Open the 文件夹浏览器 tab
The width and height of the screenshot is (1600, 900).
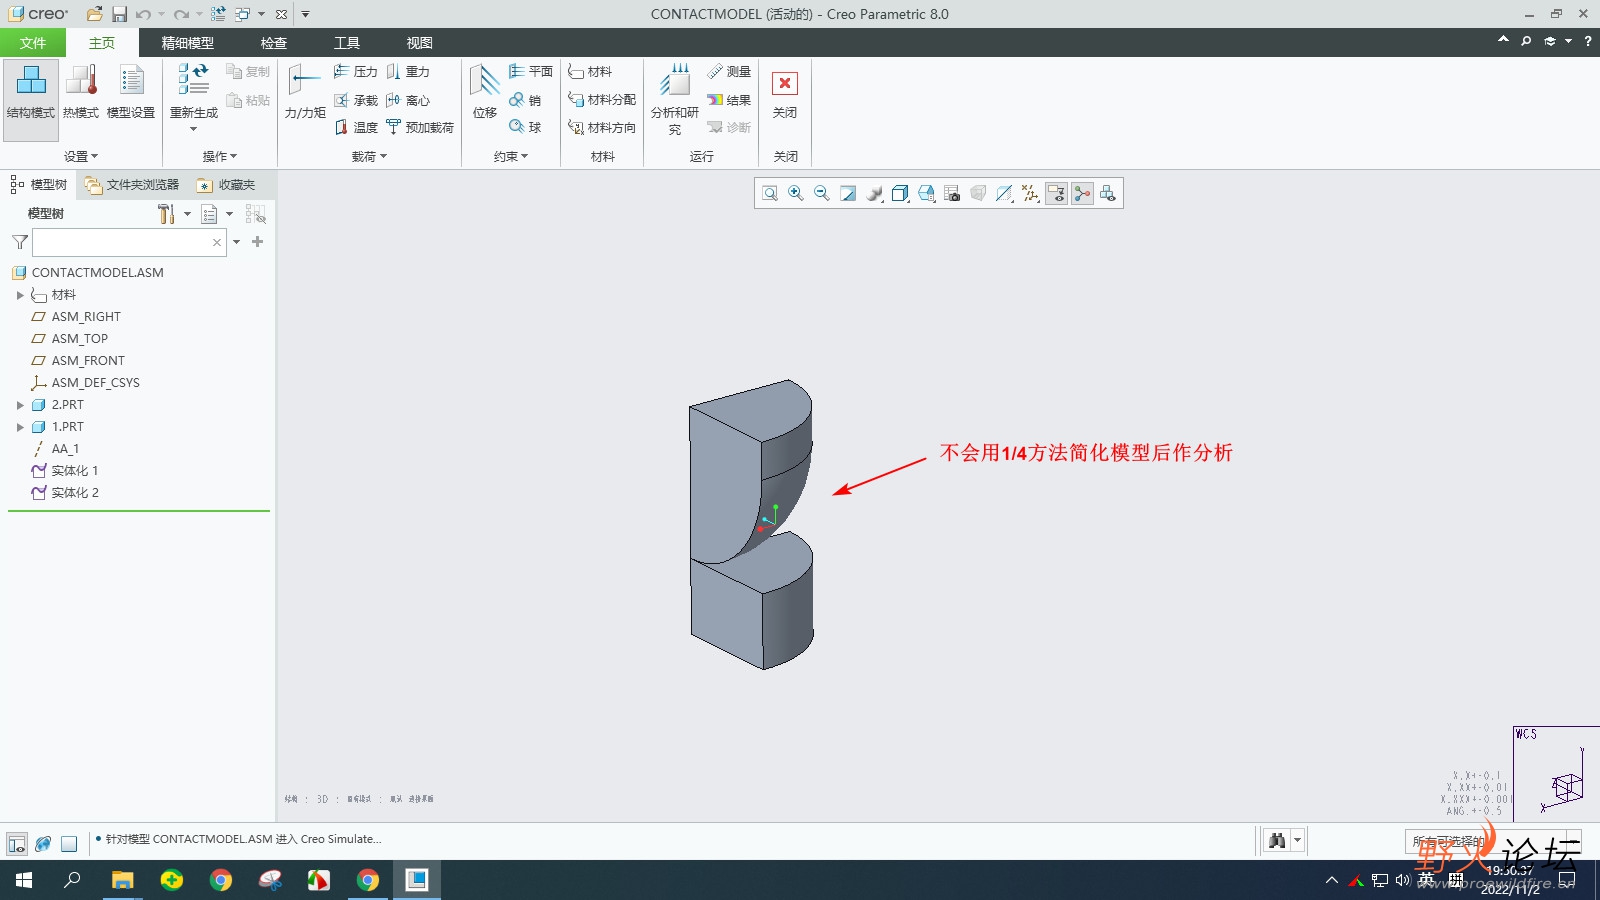(132, 185)
